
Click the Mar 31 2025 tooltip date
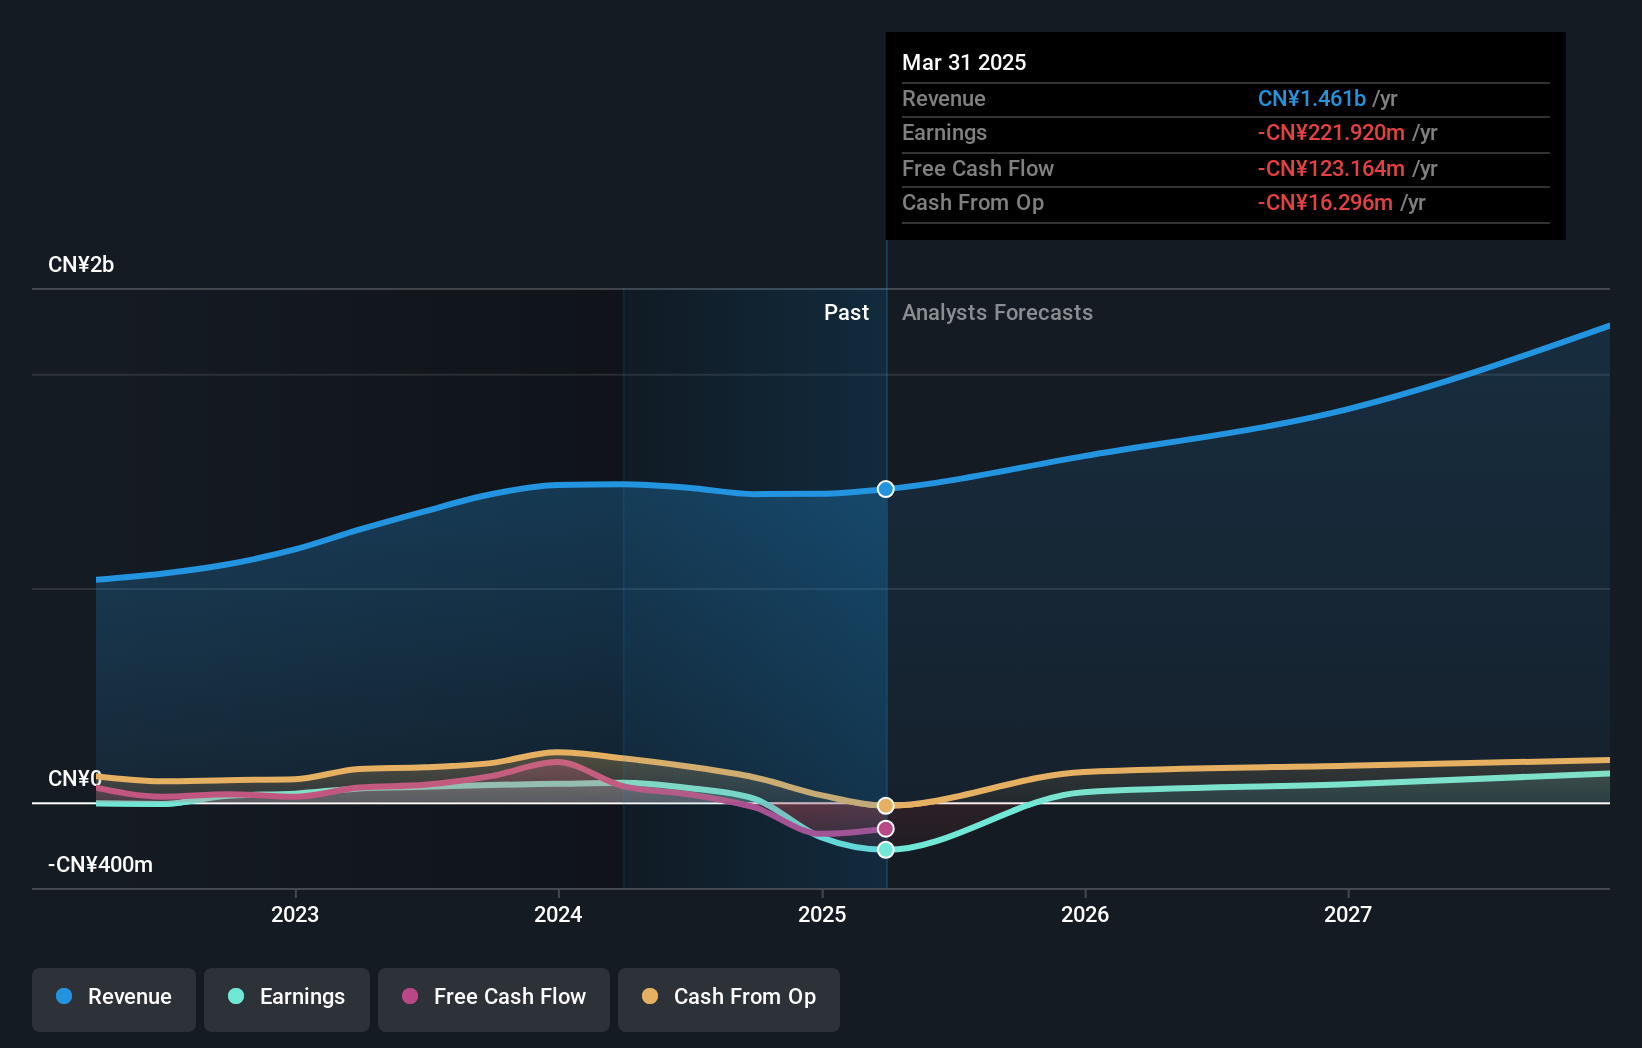[964, 62]
